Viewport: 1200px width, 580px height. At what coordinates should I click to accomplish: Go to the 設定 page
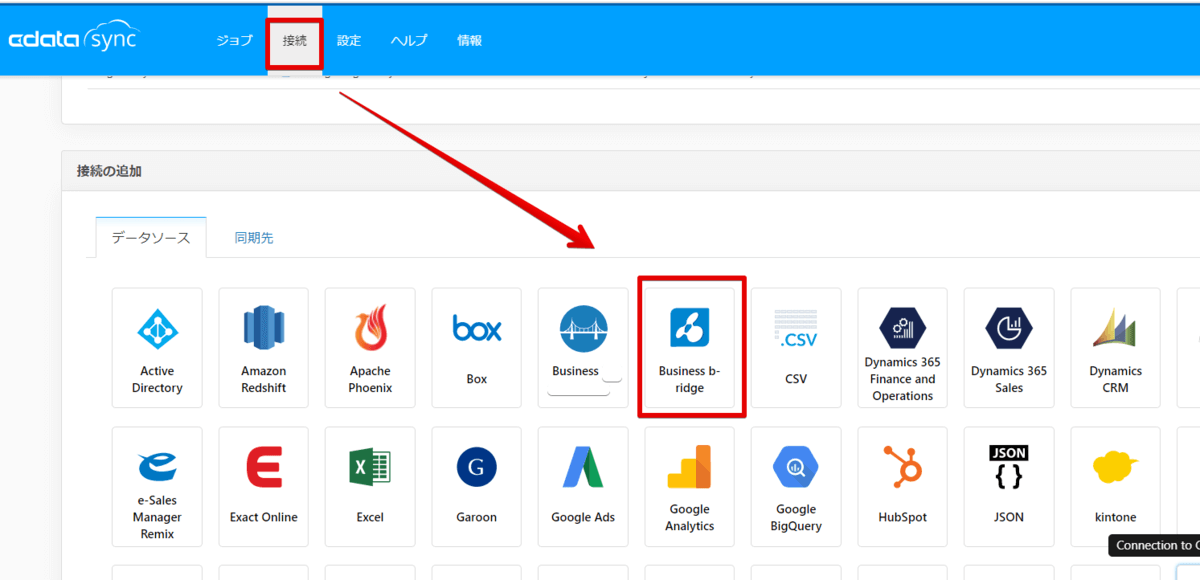pyautogui.click(x=349, y=40)
